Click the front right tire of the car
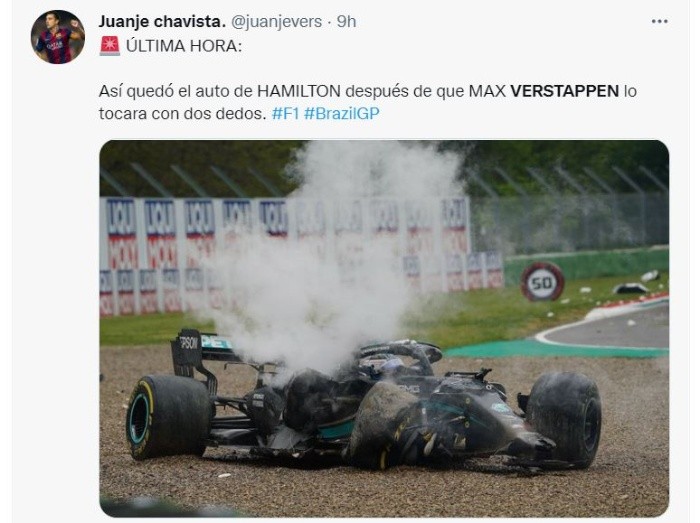Viewport: 700px width, 523px height. tap(565, 419)
